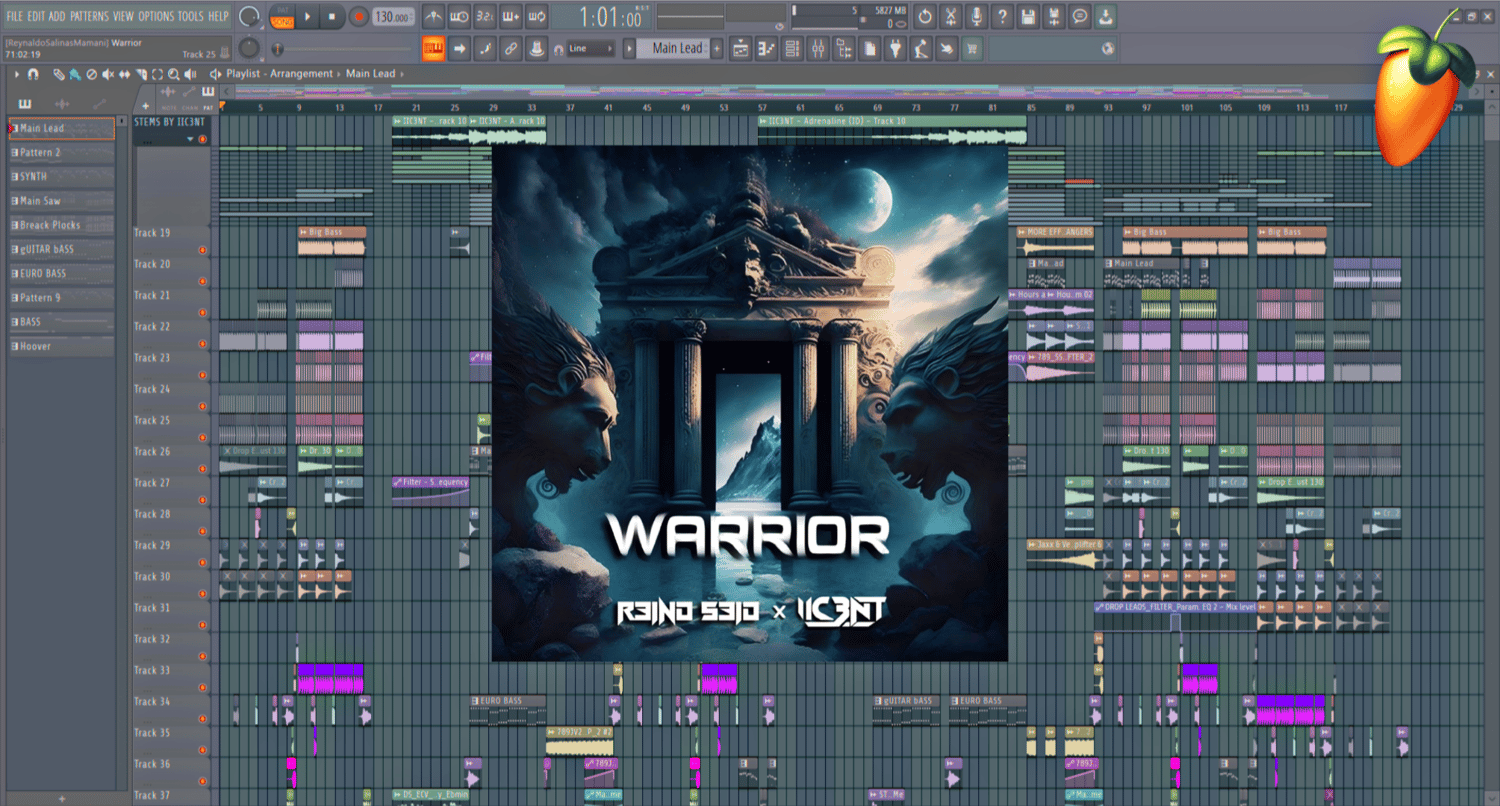Select the paint brush tool in playlist
Viewport: 1500px width, 806px height.
point(75,74)
